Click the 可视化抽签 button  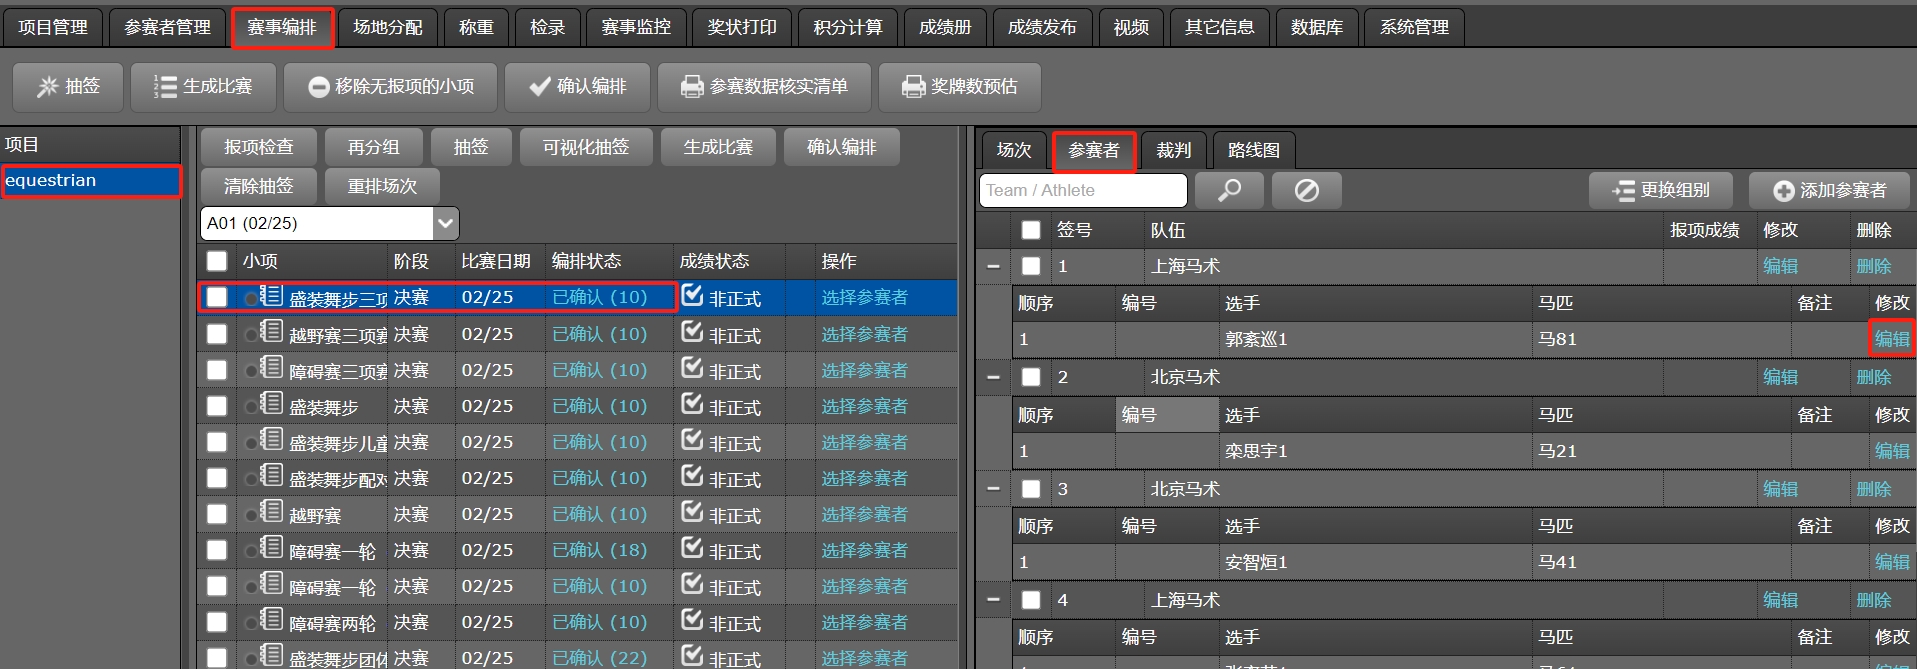tap(585, 147)
